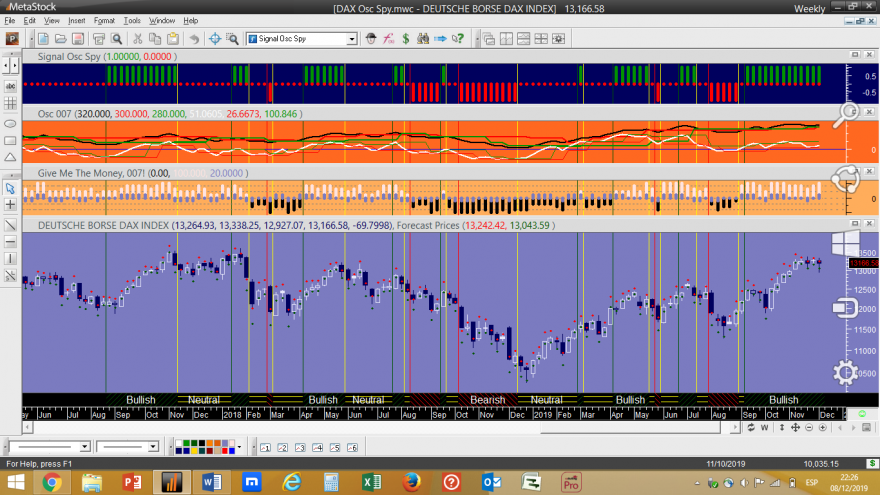This screenshot has height=495, width=880.
Task: Click the Paste clipboard icon
Action: coord(173,39)
